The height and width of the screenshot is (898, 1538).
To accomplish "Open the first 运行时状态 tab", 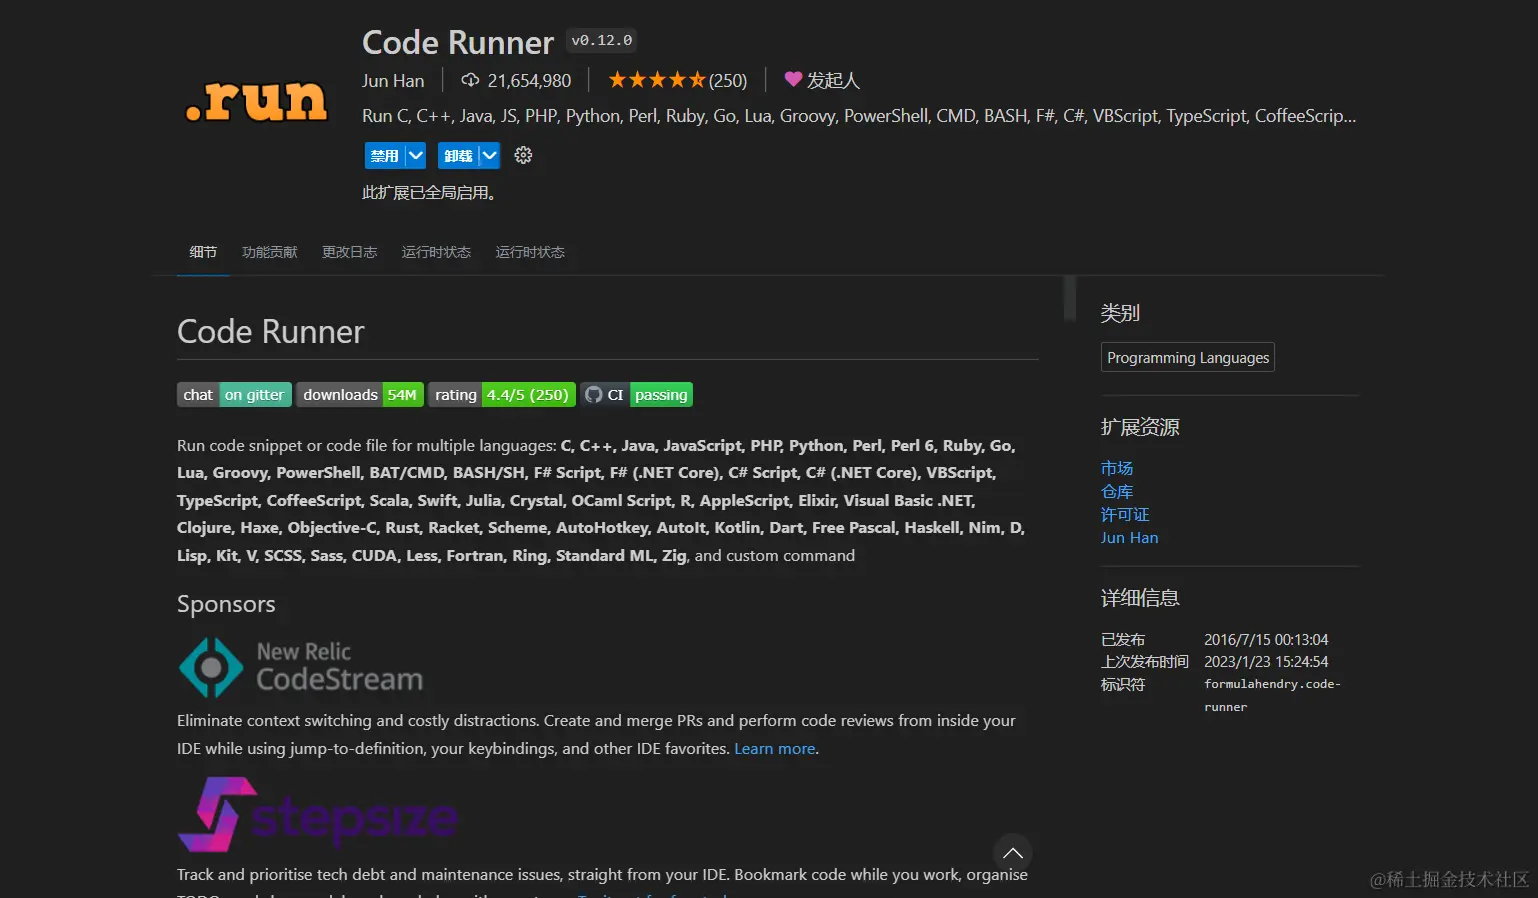I will [436, 252].
